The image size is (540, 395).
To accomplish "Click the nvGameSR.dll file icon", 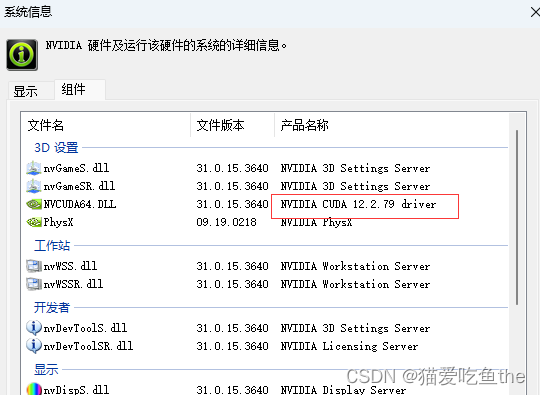I will [x=34, y=186].
